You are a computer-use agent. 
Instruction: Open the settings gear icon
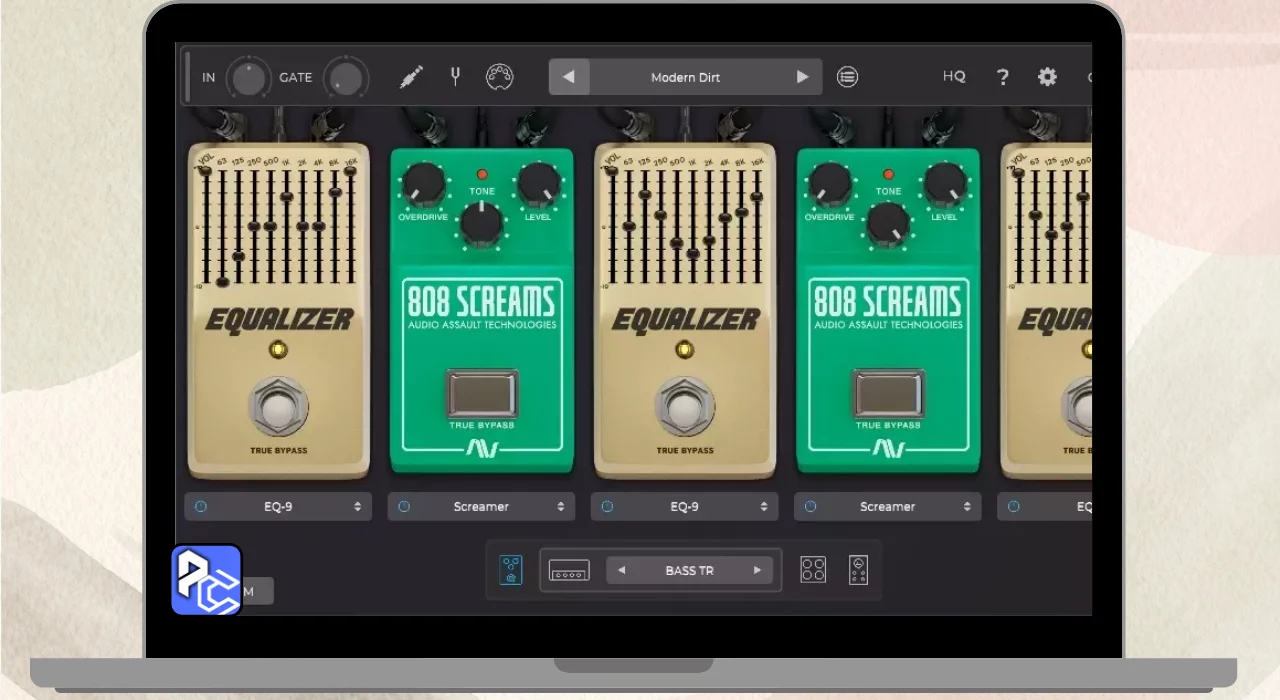pyautogui.click(x=1047, y=77)
